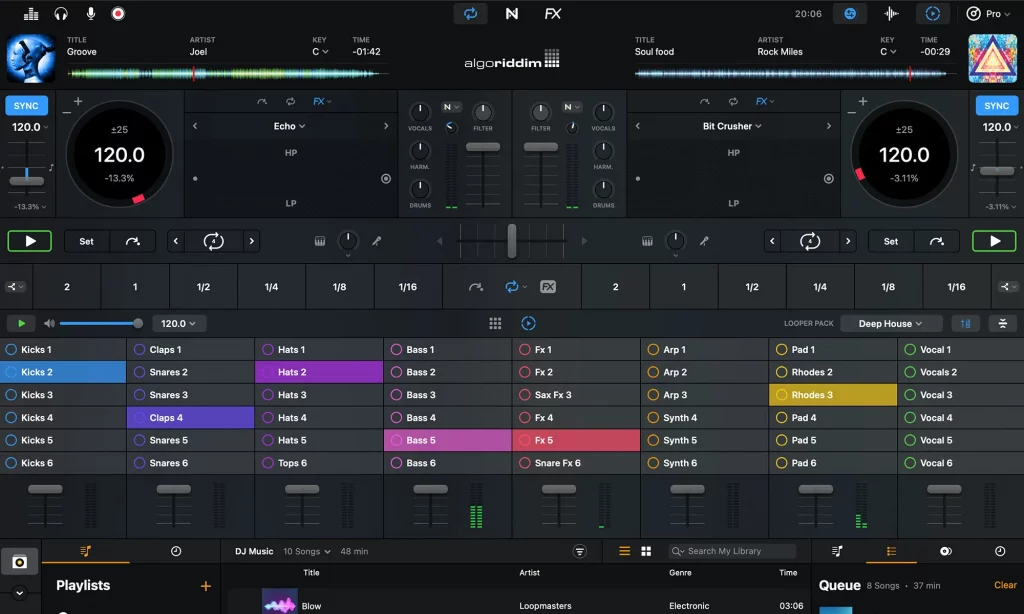
Task: Change the Deep House looper pack
Action: [893, 323]
